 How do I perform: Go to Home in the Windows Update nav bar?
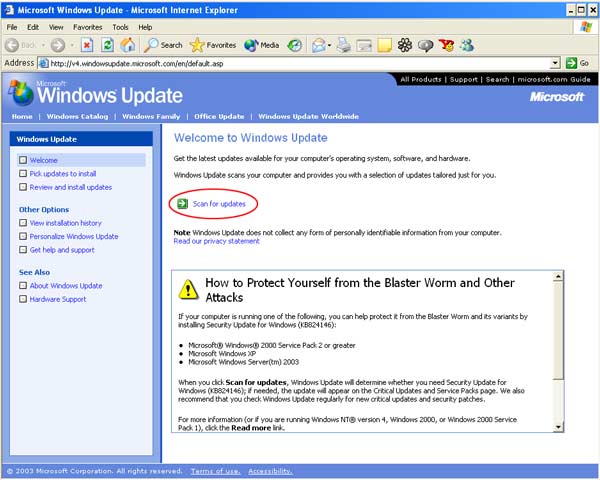pos(22,116)
